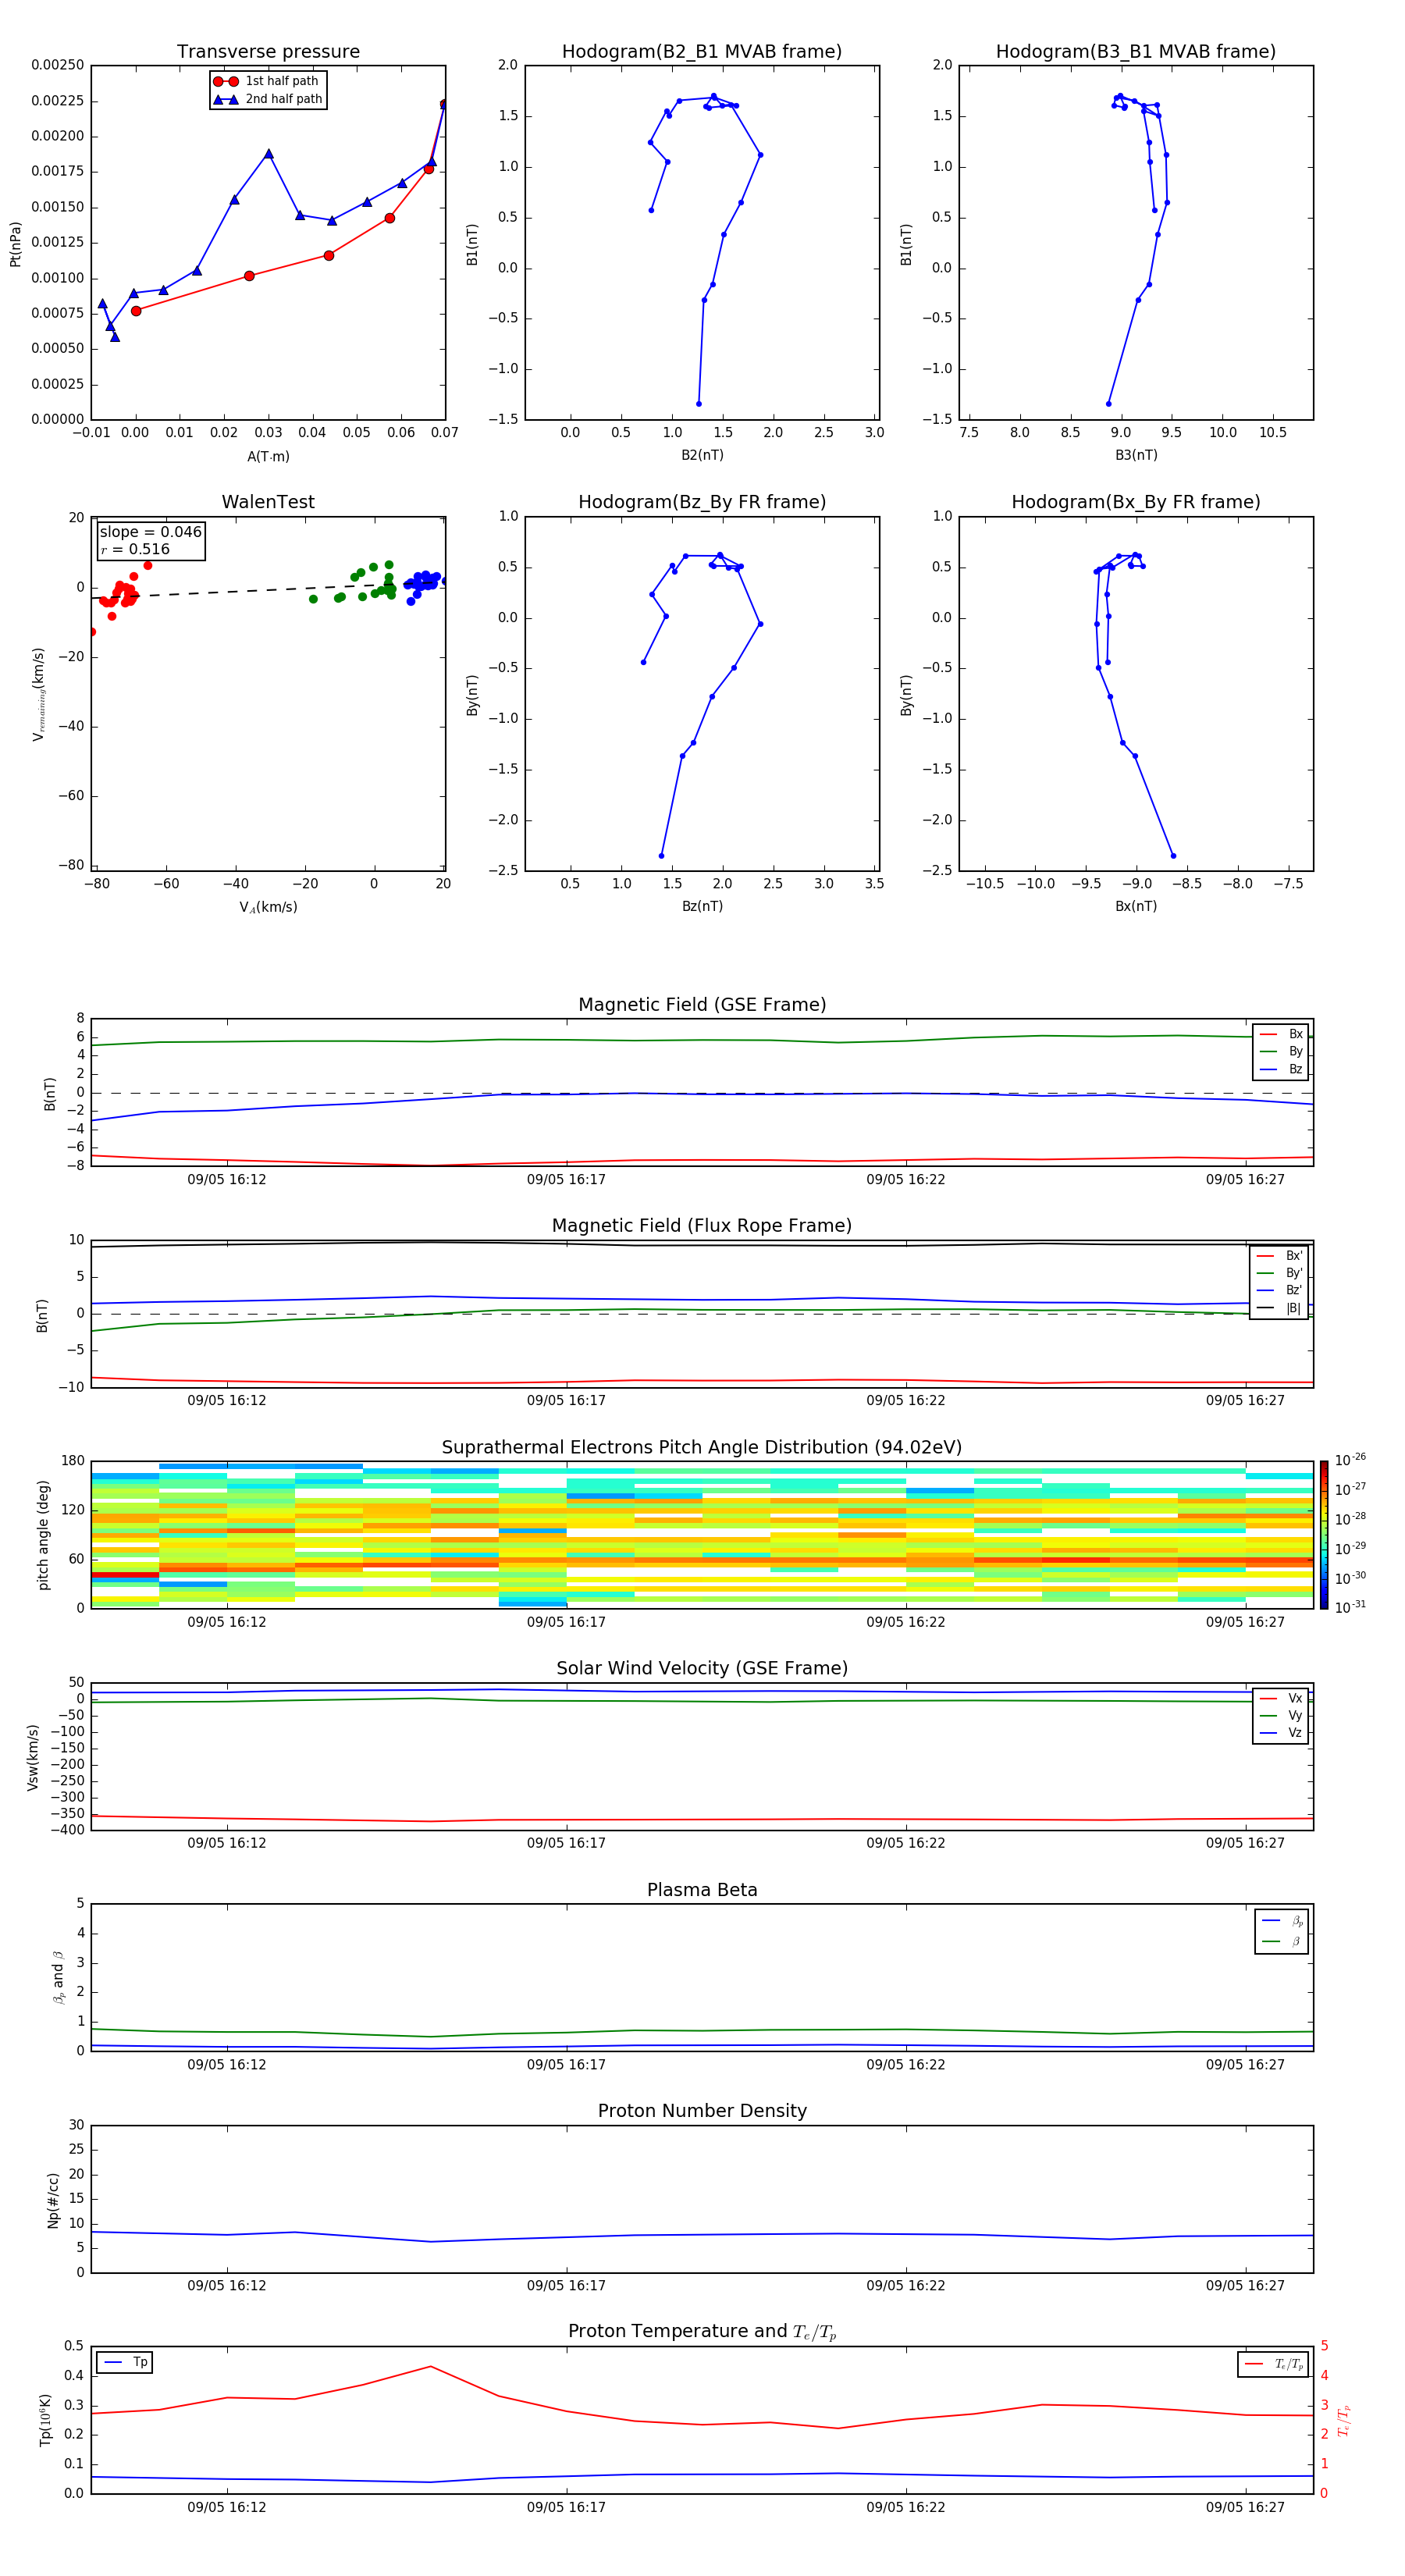Click '09/05 16:27' under the Proton Temperature plot
This screenshot has width=1405, height=2576.
[1245, 2508]
